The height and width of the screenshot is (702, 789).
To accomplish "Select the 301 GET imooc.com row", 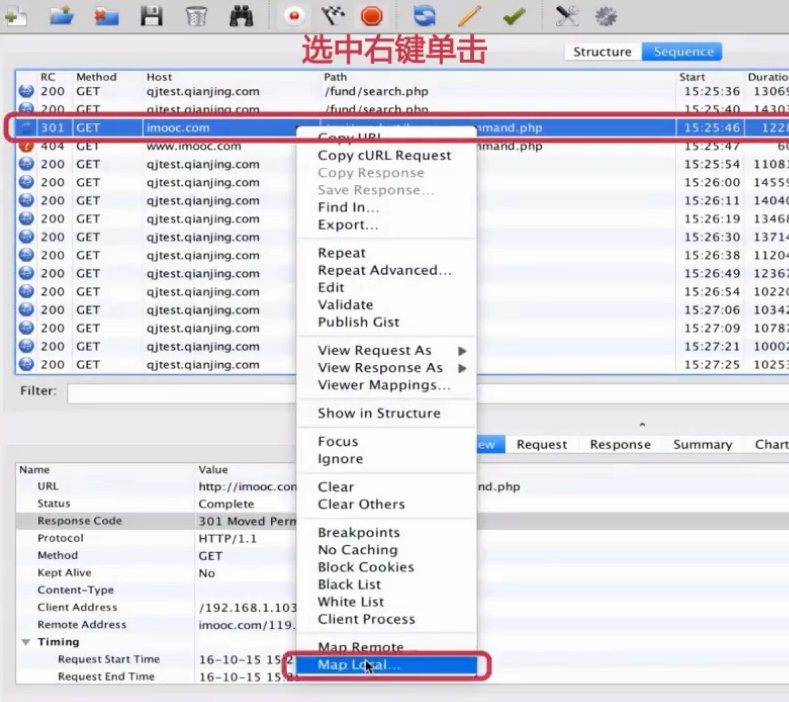I will pyautogui.click(x=402, y=128).
